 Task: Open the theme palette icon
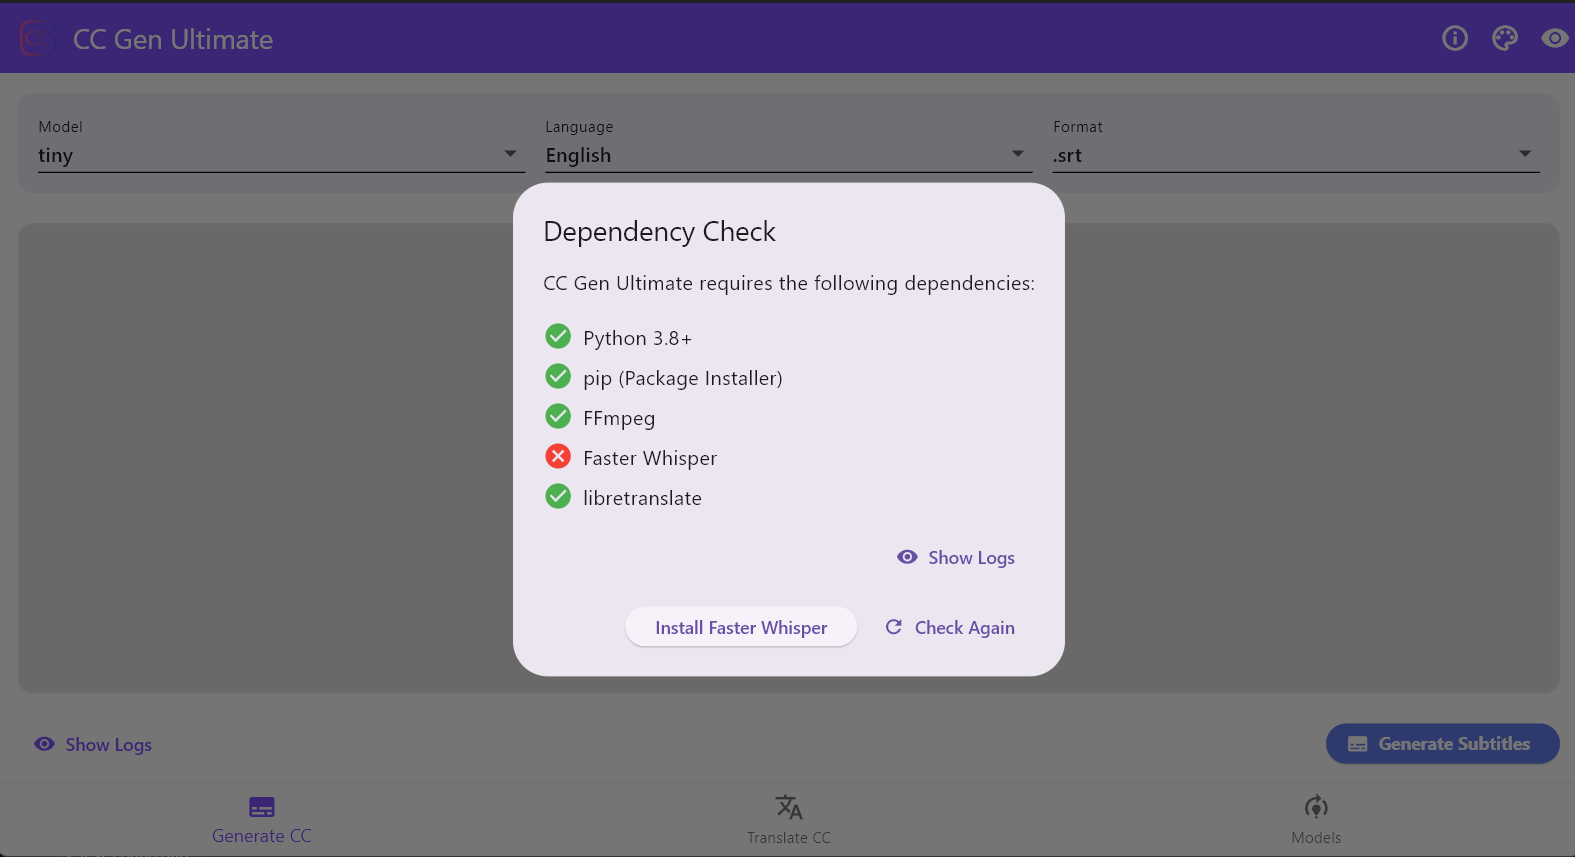1505,38
